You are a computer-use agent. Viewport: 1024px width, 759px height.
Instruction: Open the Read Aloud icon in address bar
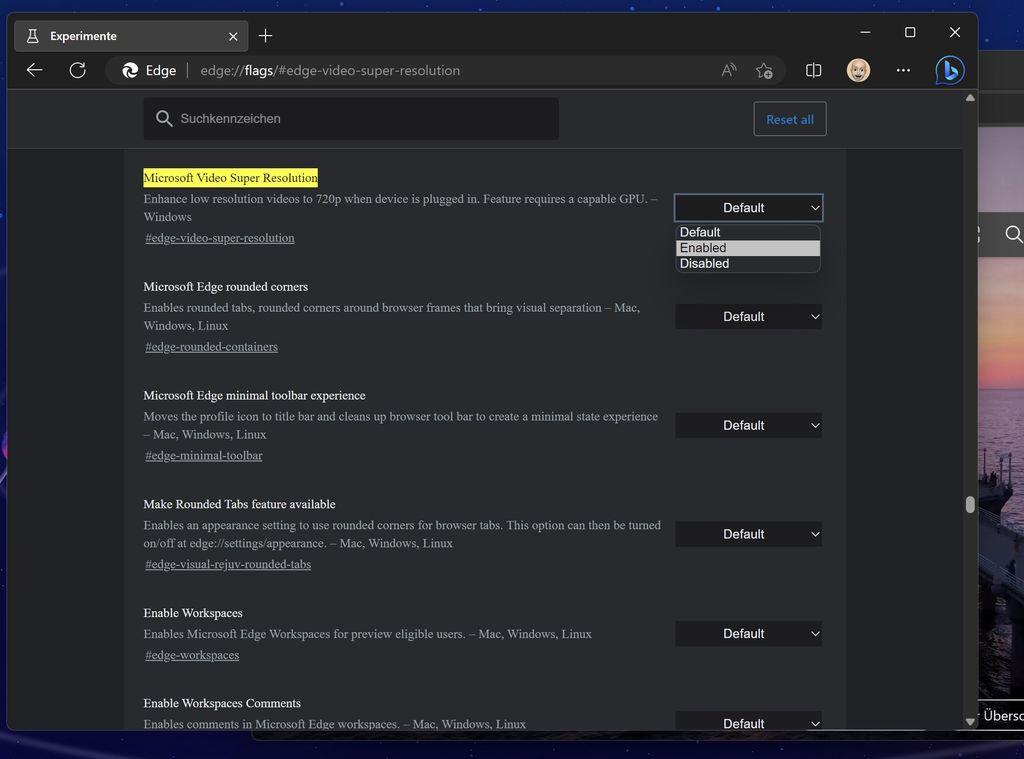point(729,70)
